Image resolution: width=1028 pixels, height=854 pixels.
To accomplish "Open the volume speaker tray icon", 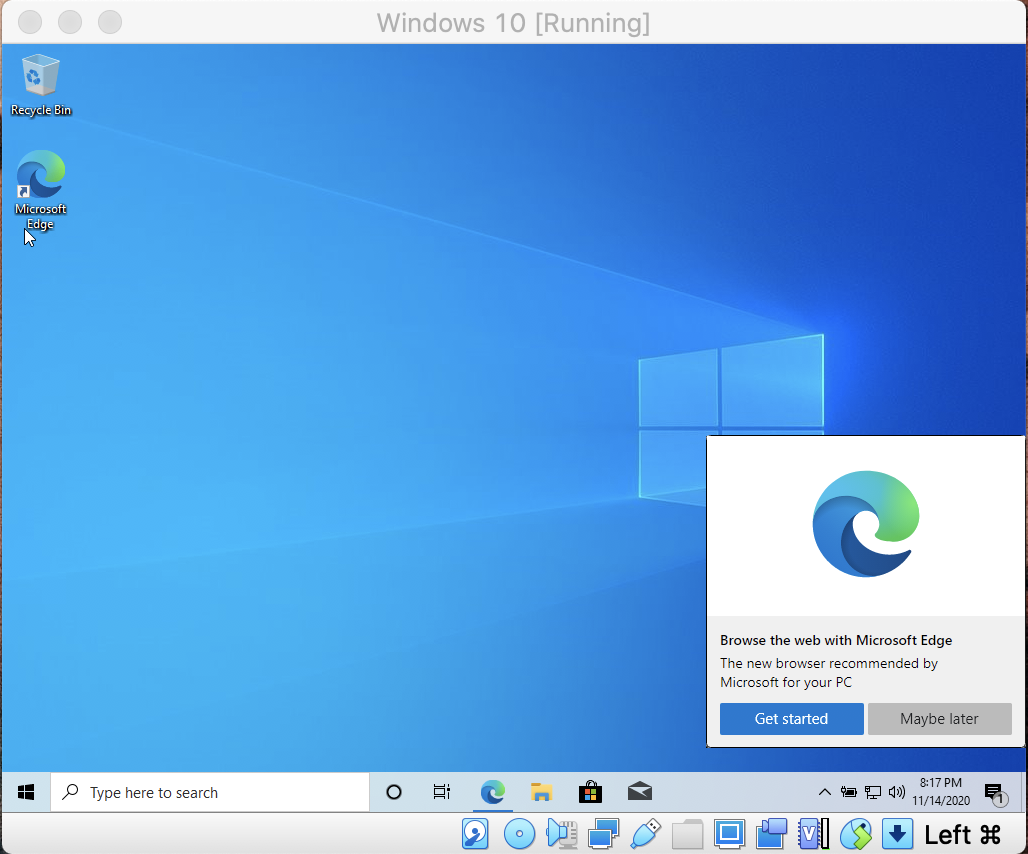I will [896, 792].
